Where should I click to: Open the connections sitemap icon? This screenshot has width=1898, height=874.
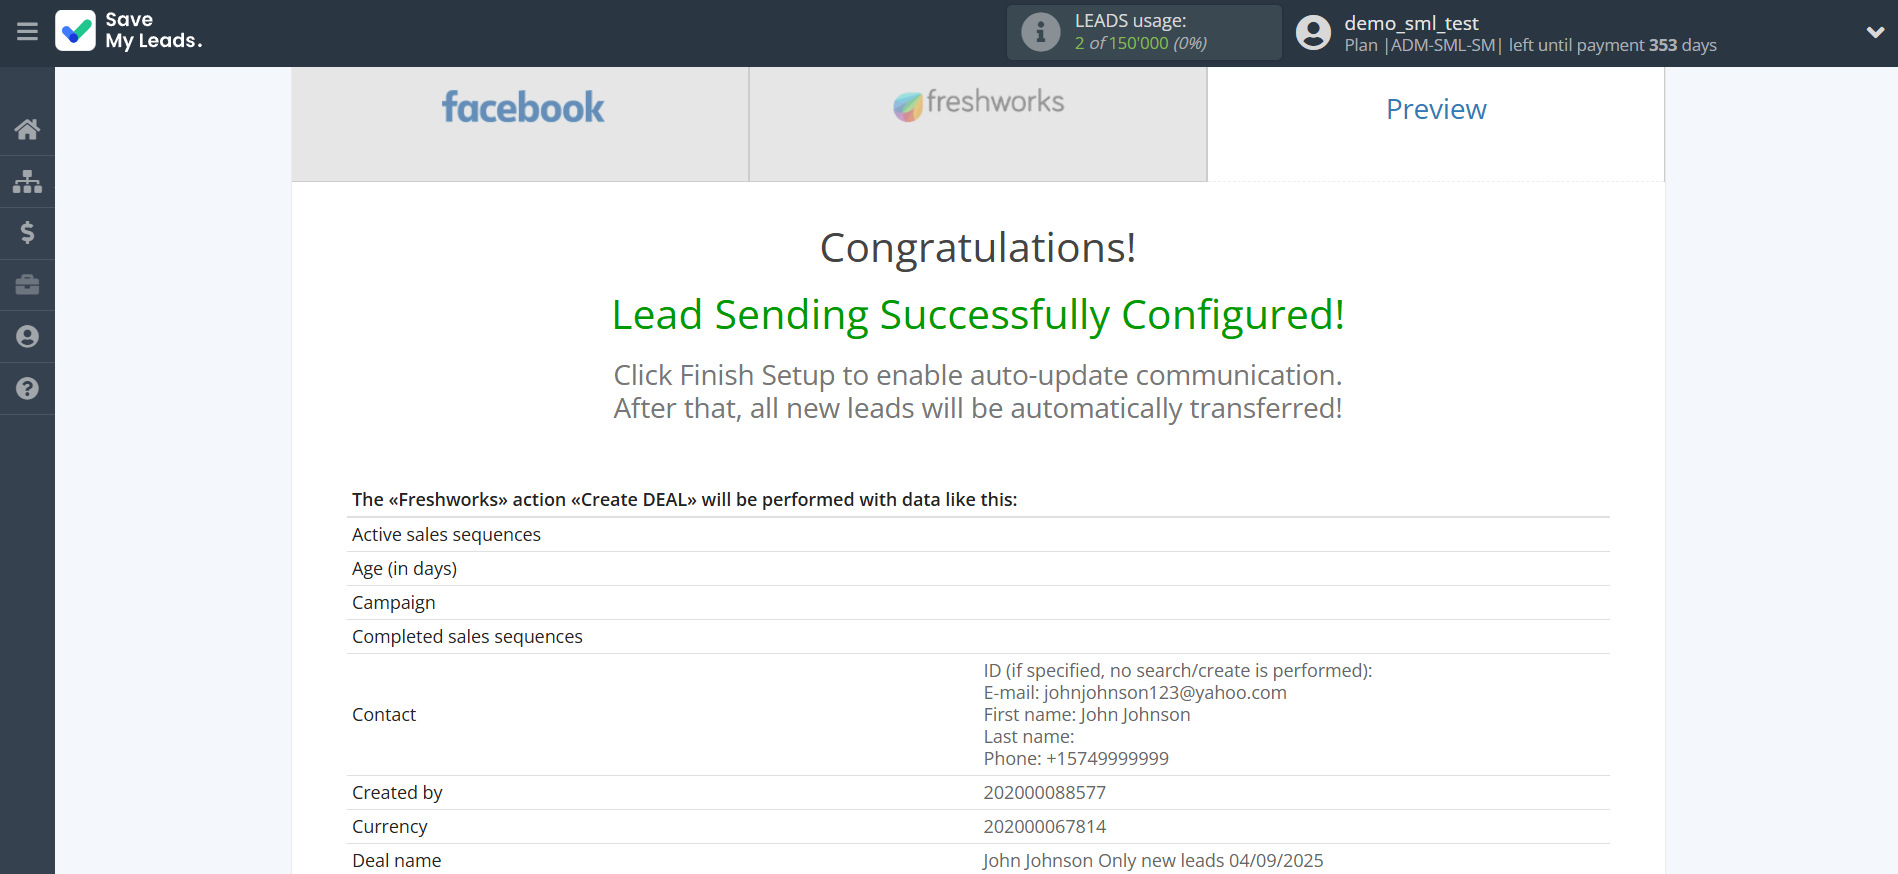click(27, 181)
